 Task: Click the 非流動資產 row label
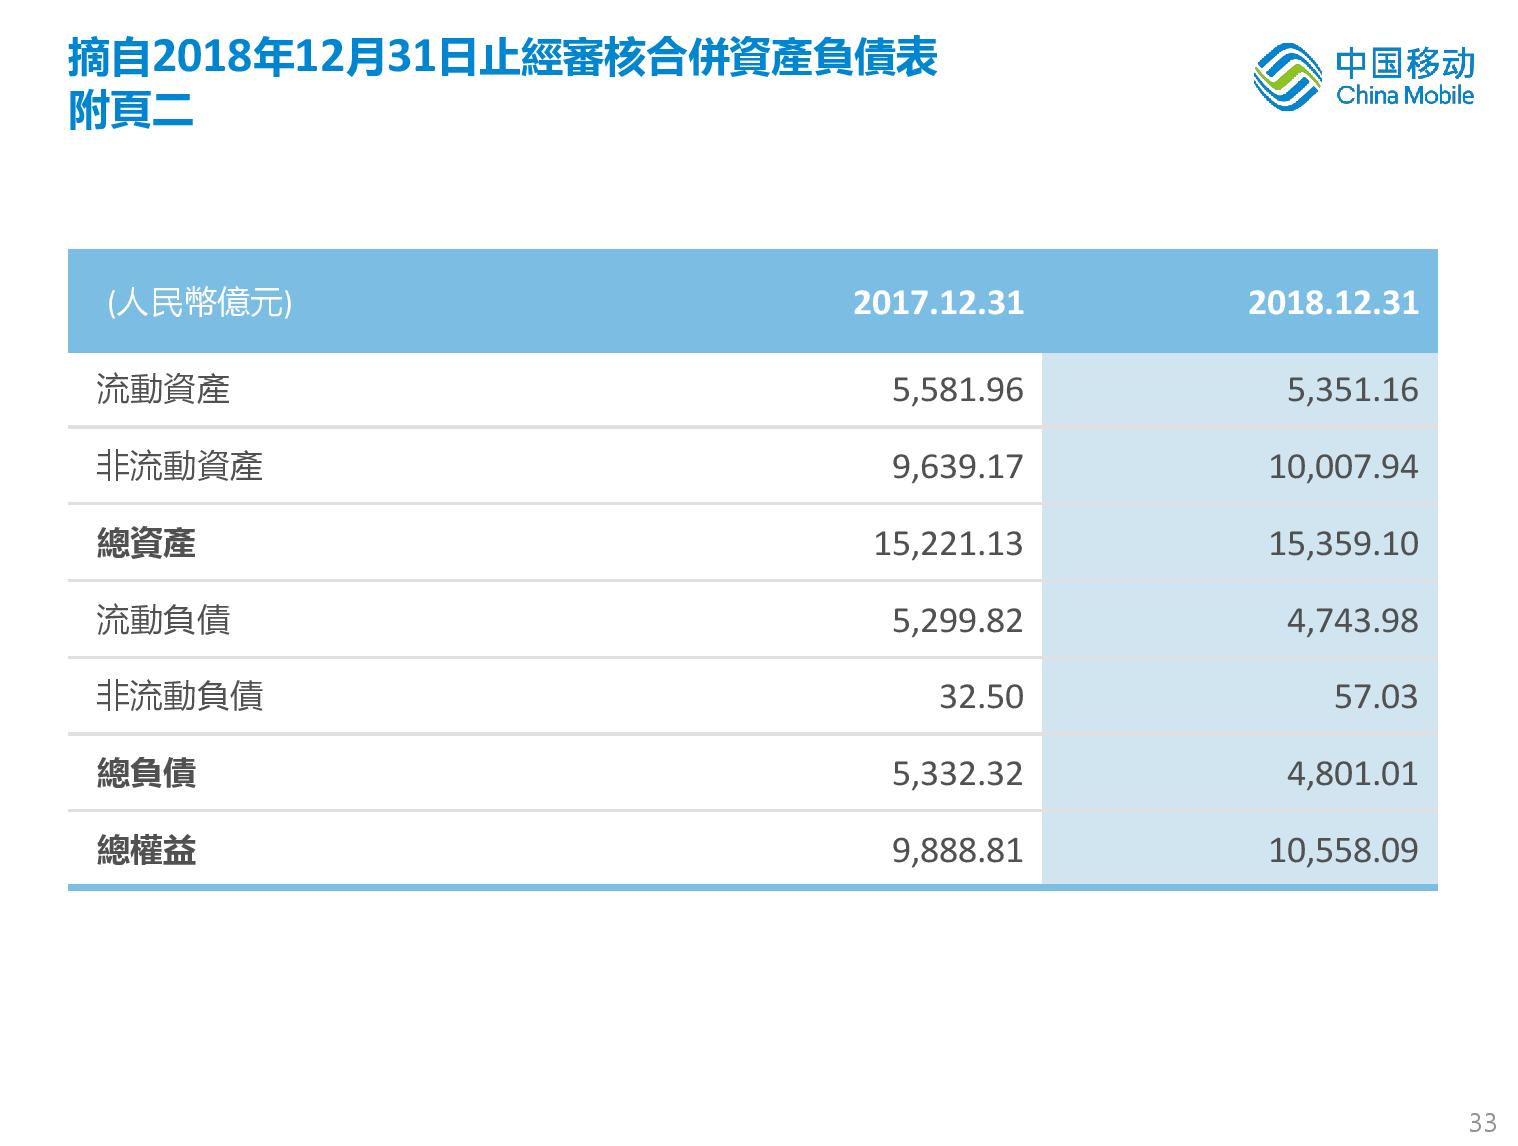(180, 466)
